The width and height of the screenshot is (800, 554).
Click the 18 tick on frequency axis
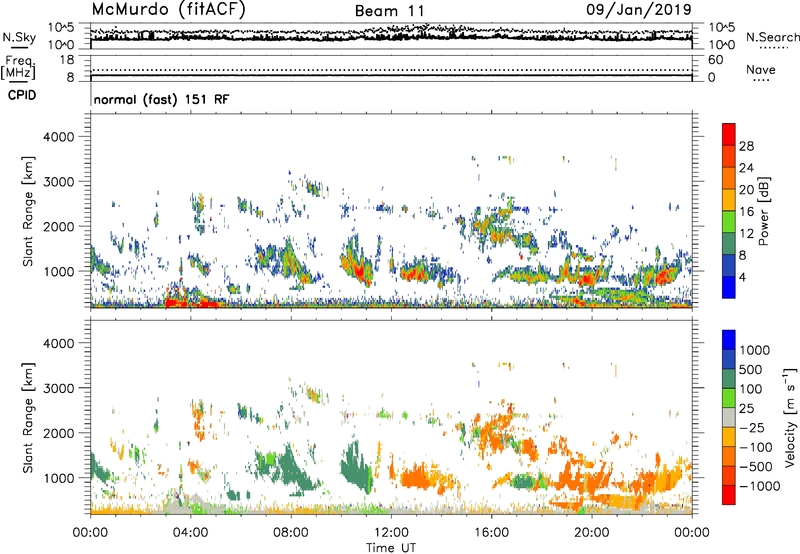(x=67, y=59)
